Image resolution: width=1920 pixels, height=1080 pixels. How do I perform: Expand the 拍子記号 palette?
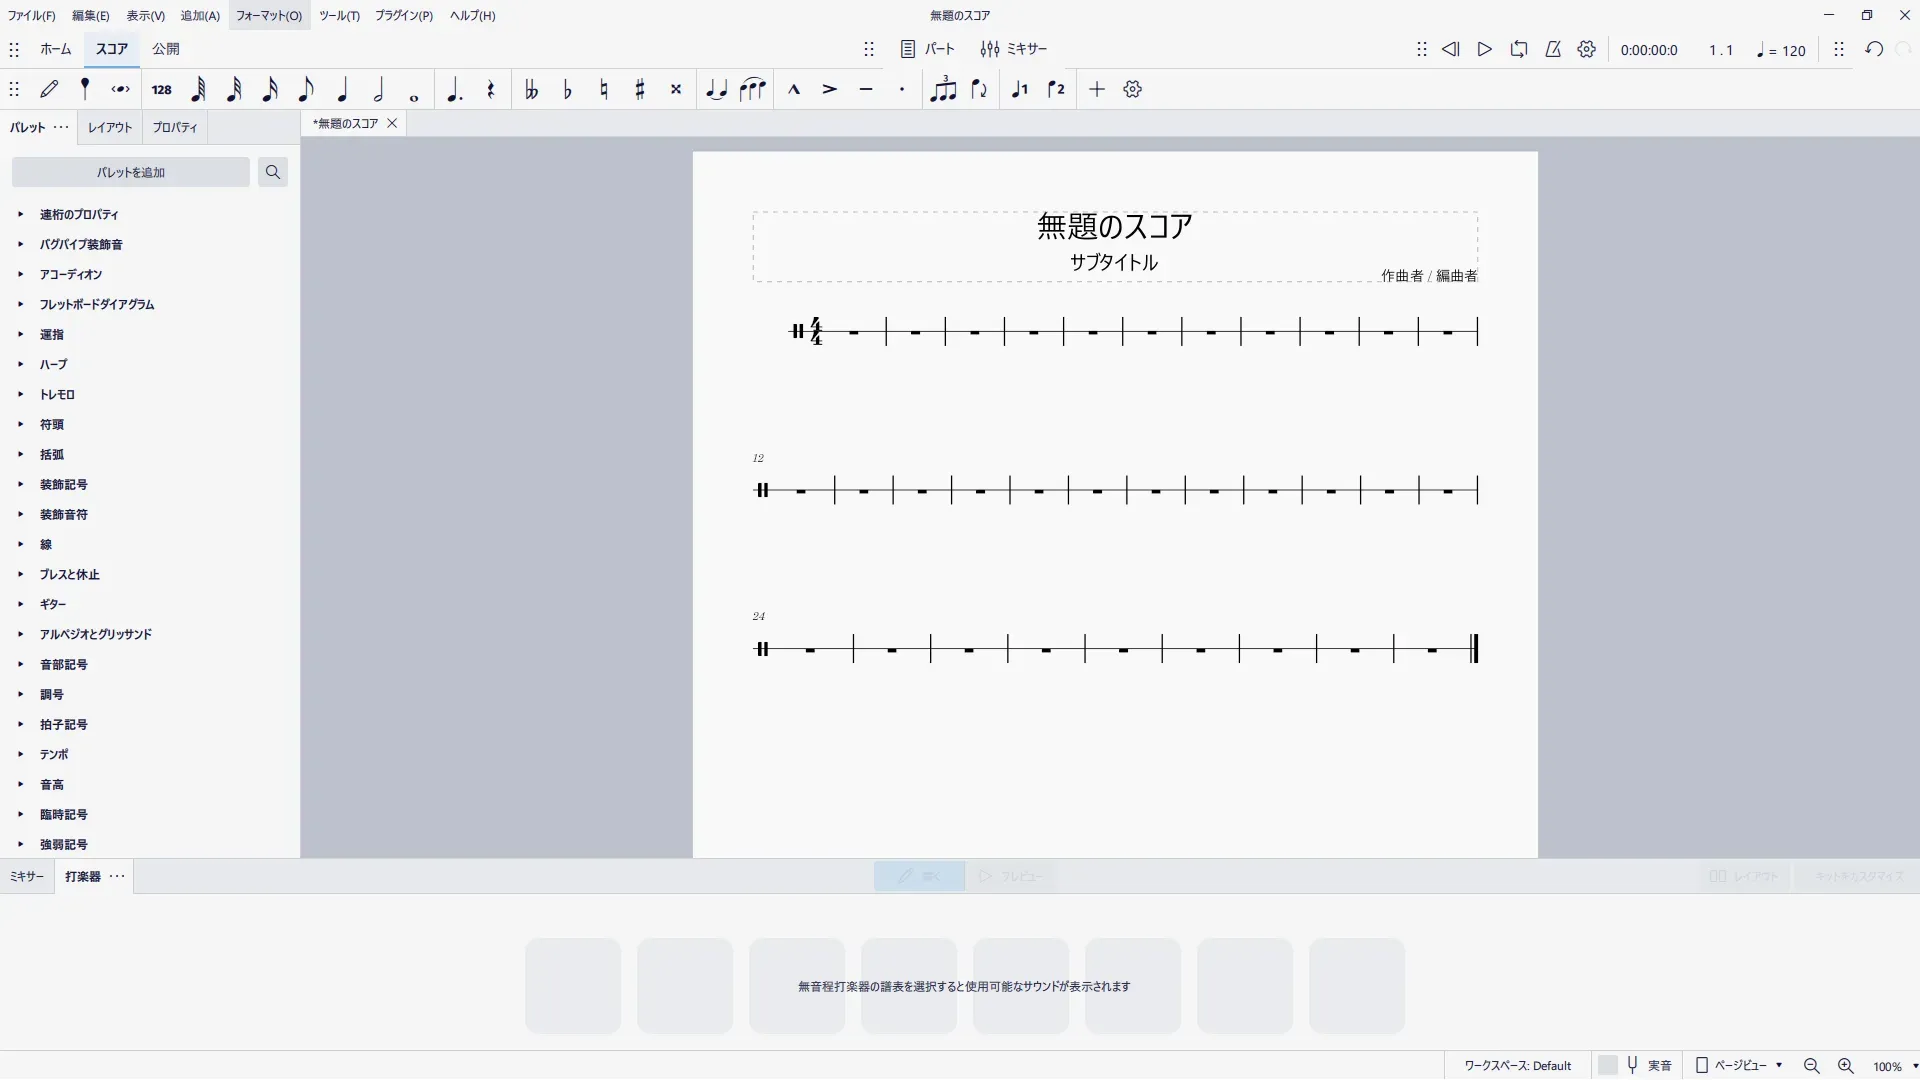63,724
